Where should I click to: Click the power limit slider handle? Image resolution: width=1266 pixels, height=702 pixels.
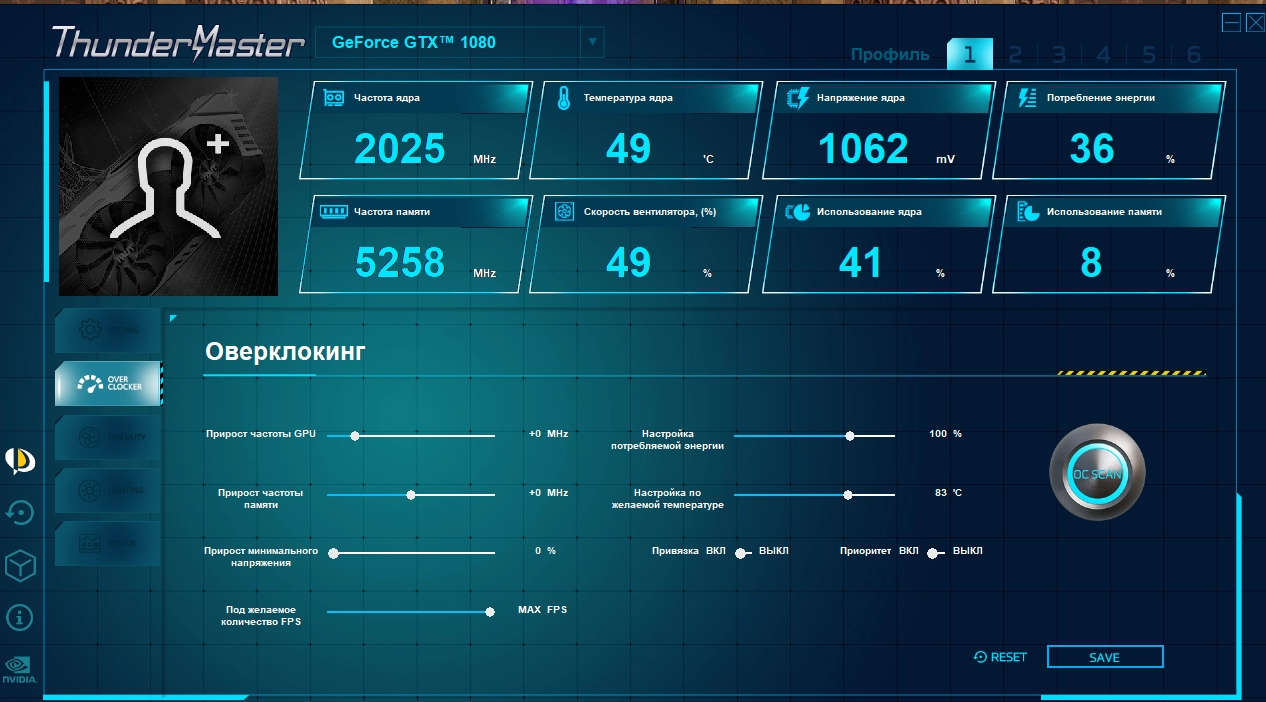(850, 436)
